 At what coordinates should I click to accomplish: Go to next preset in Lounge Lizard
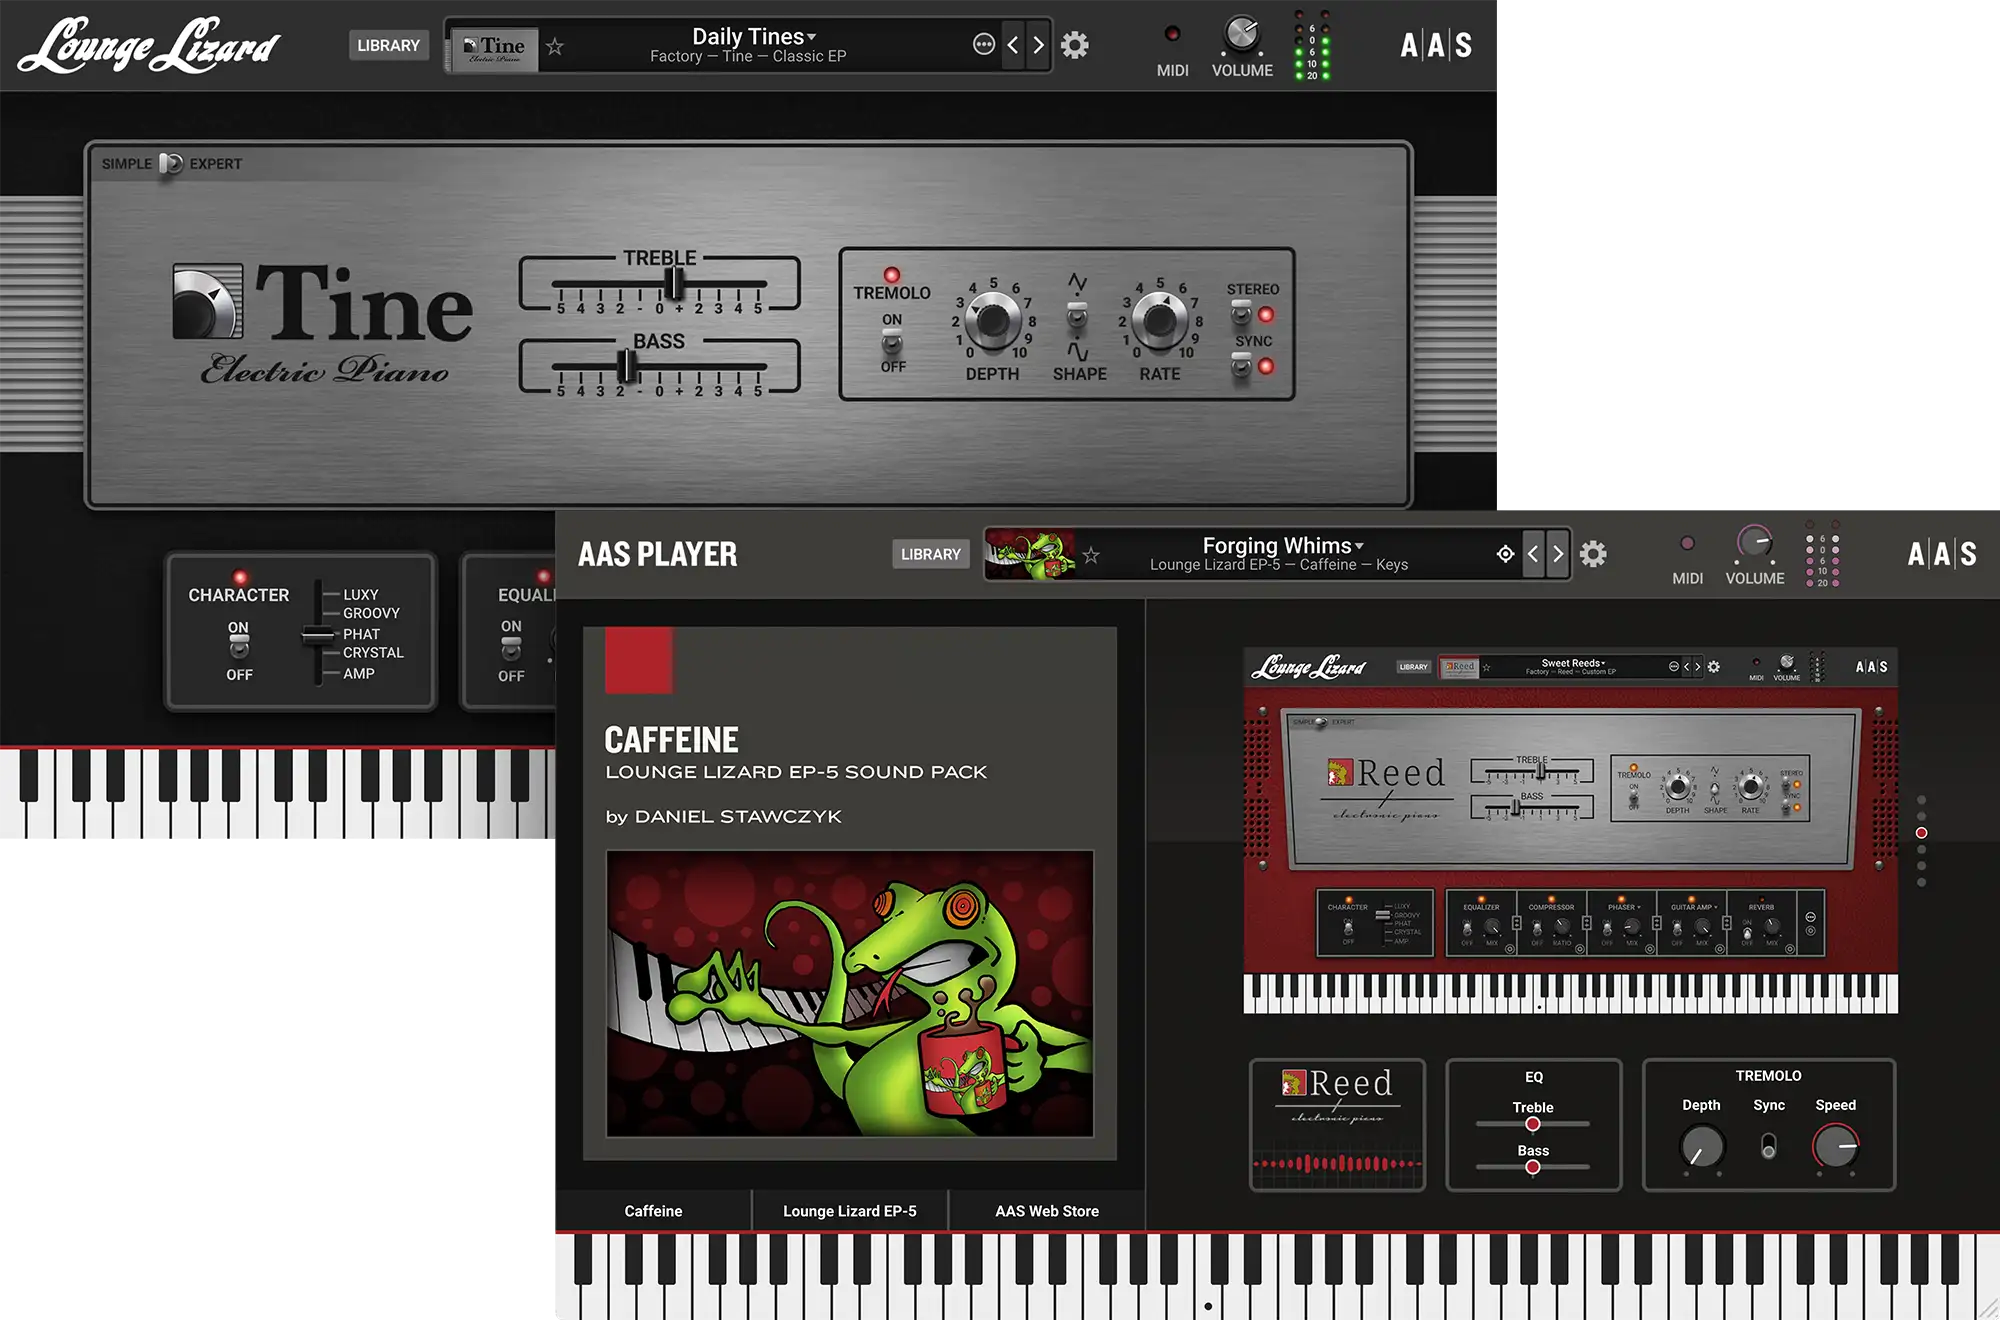tap(1038, 45)
